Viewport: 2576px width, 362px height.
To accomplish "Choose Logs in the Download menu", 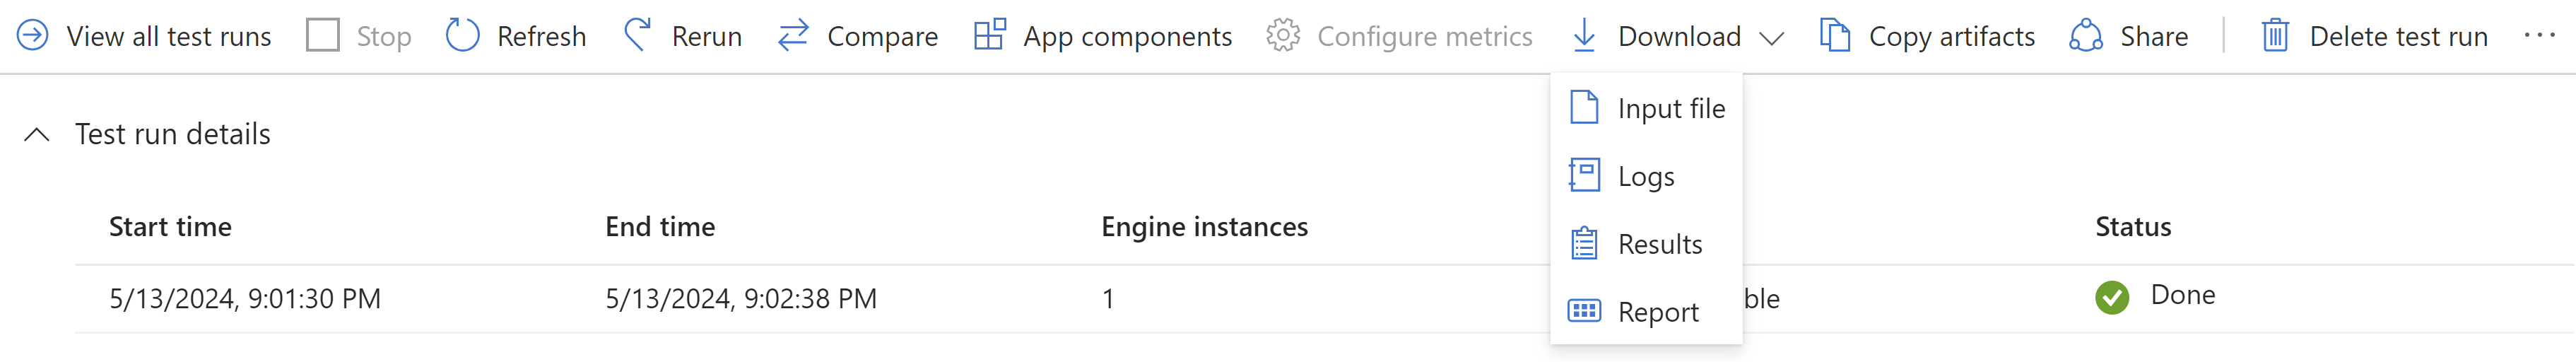I will (1645, 176).
